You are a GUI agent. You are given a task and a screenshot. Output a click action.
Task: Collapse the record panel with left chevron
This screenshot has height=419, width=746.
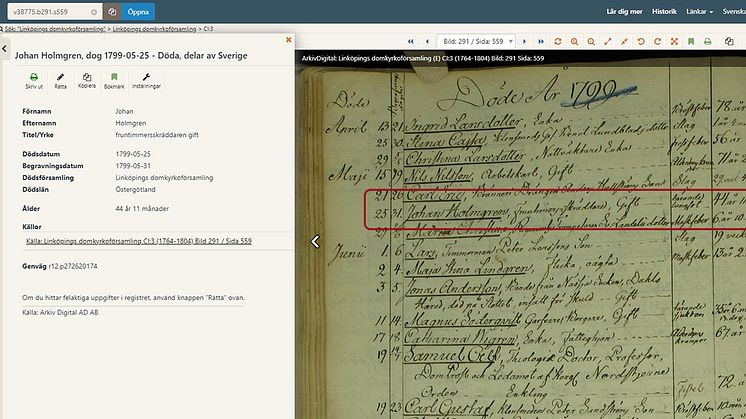4,48
